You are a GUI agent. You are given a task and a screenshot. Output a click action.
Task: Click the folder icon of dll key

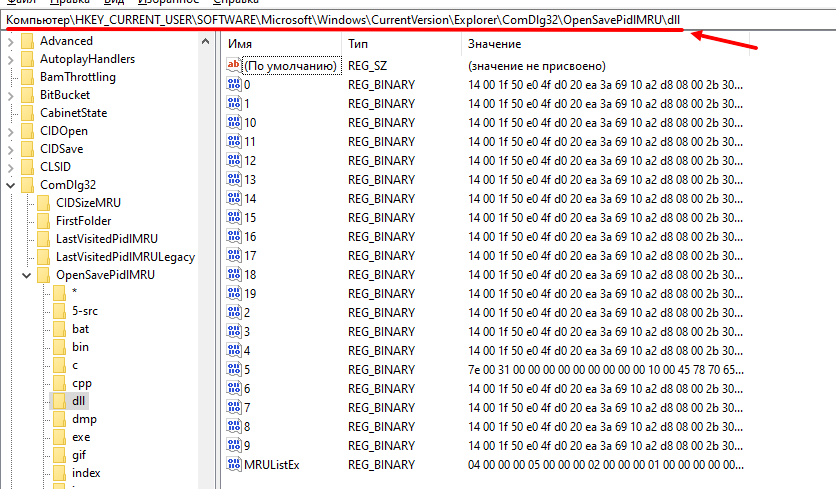(59, 401)
